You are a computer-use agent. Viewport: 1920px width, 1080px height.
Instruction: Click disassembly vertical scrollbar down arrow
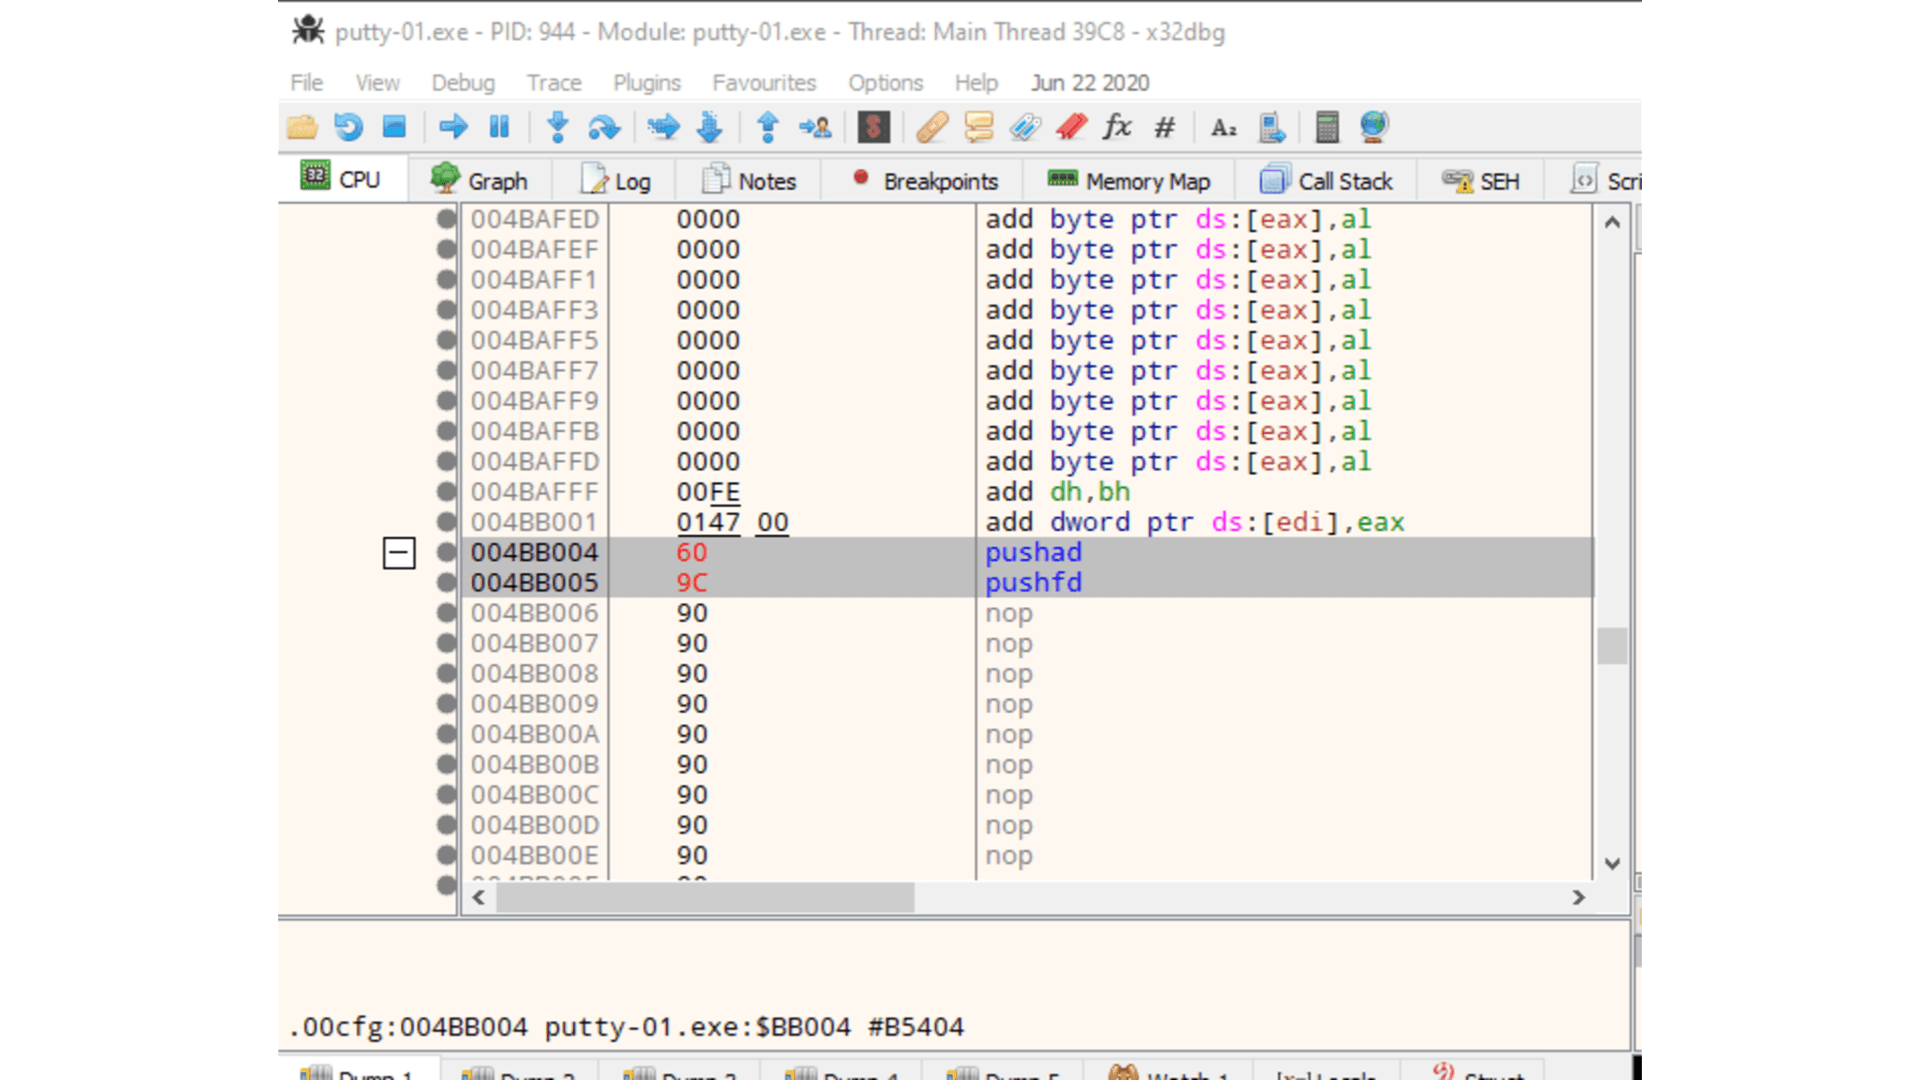point(1612,864)
